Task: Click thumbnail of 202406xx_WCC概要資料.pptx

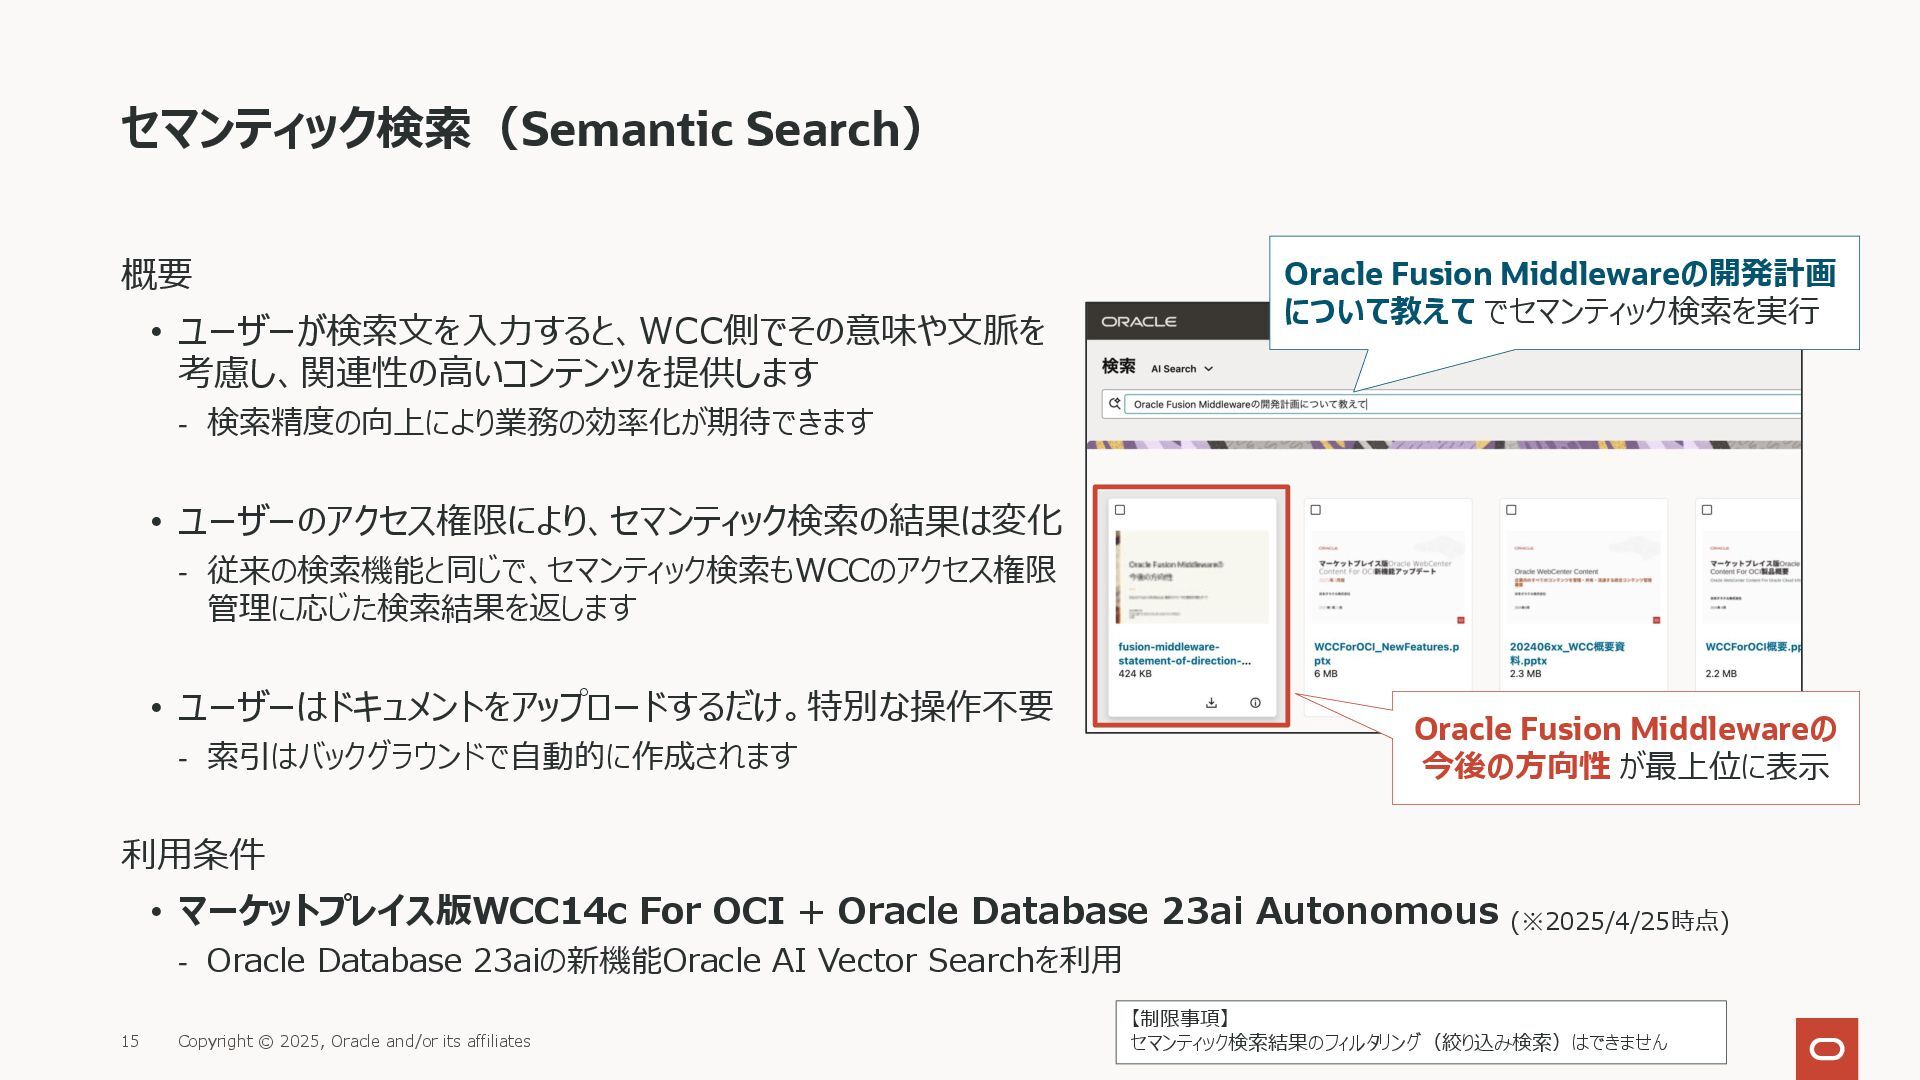Action: 1584,577
